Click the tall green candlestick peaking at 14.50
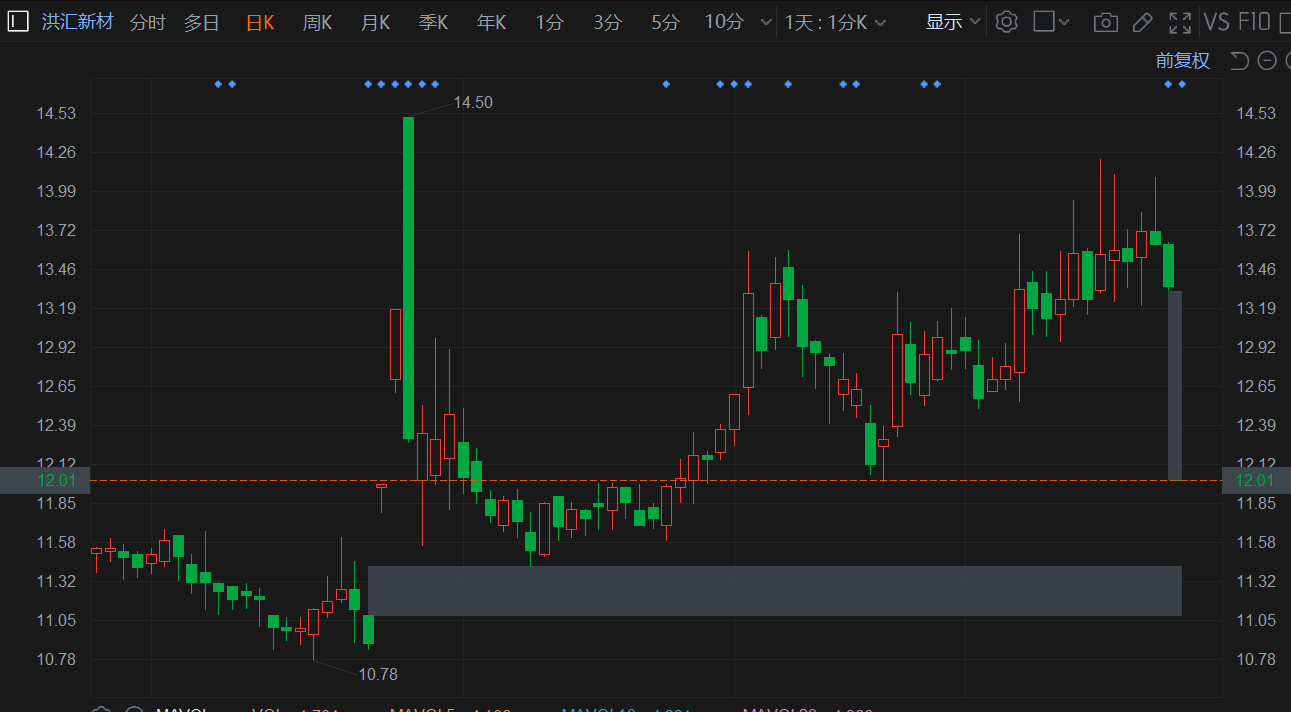This screenshot has height=712, width=1291. (408, 278)
